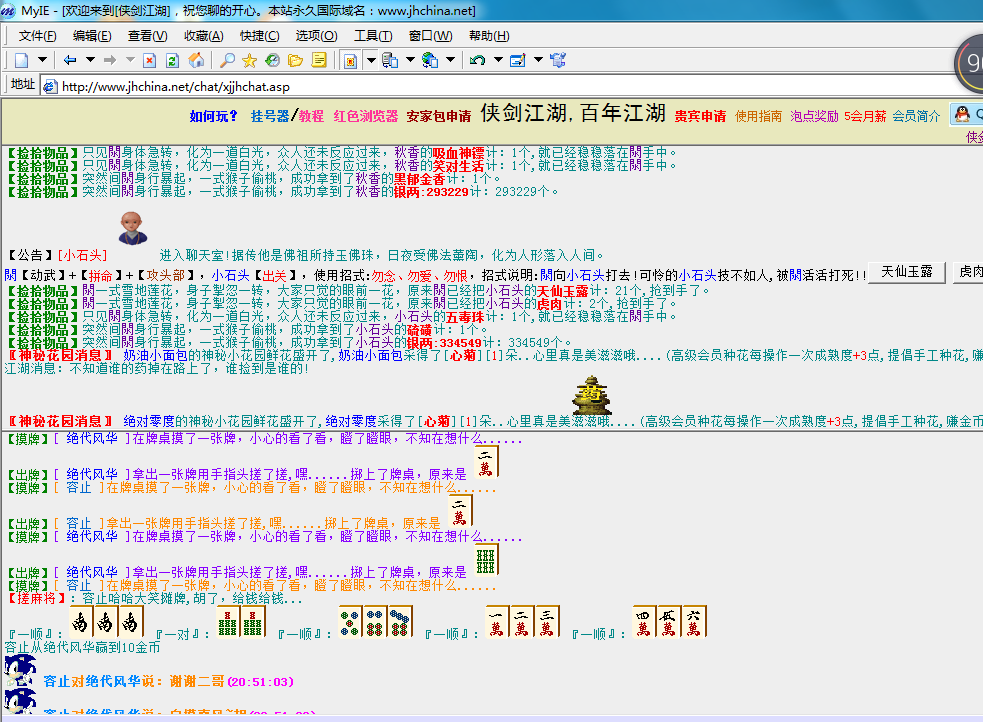This screenshot has height=722, width=983.
Task: Toggle the popup filter page icon
Action: (x=350, y=60)
